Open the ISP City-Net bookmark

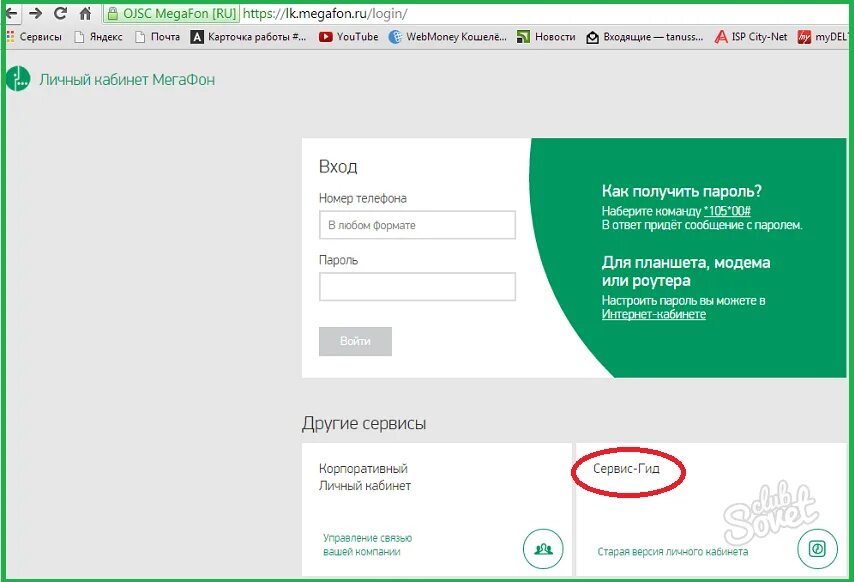point(751,37)
